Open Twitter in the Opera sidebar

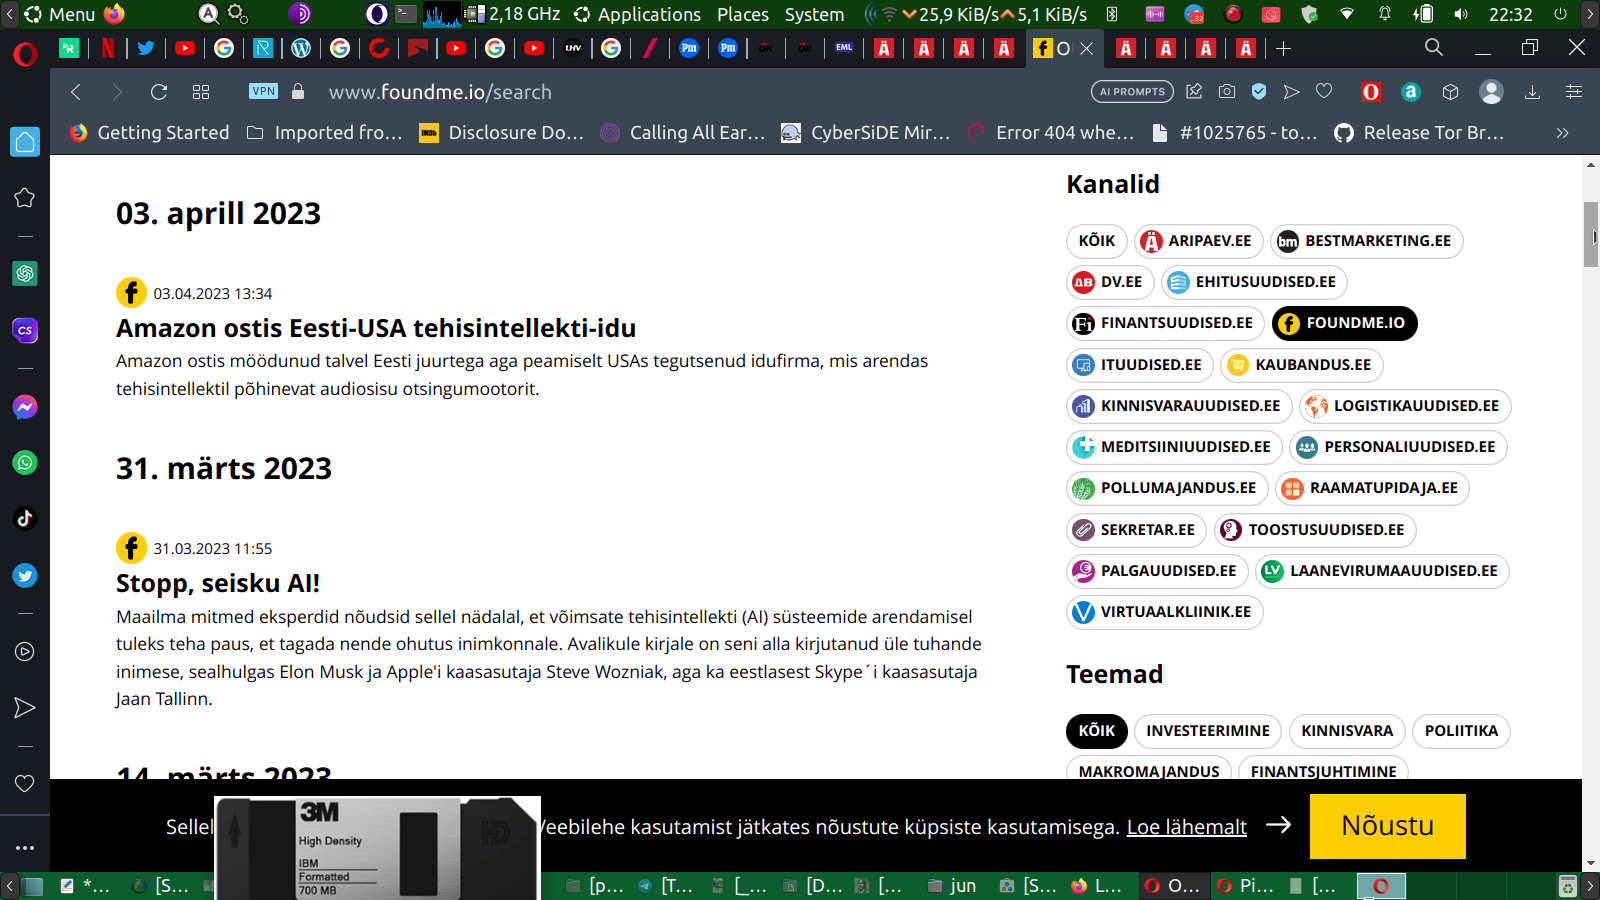(25, 575)
